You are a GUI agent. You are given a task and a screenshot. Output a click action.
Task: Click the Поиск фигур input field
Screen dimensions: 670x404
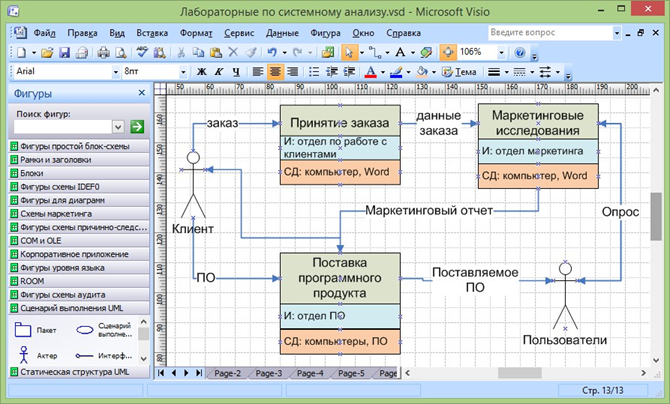[63, 127]
